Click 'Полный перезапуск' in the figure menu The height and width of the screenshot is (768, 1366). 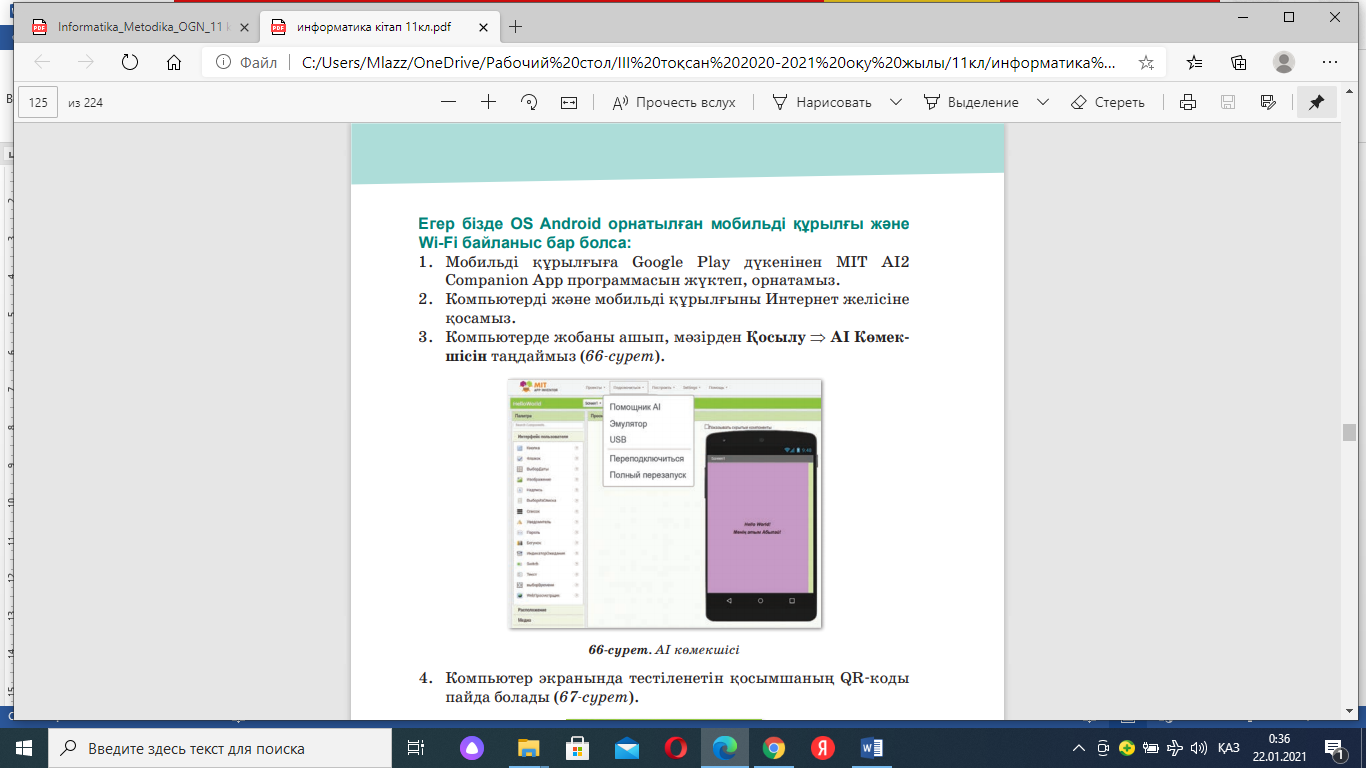[x=648, y=475]
